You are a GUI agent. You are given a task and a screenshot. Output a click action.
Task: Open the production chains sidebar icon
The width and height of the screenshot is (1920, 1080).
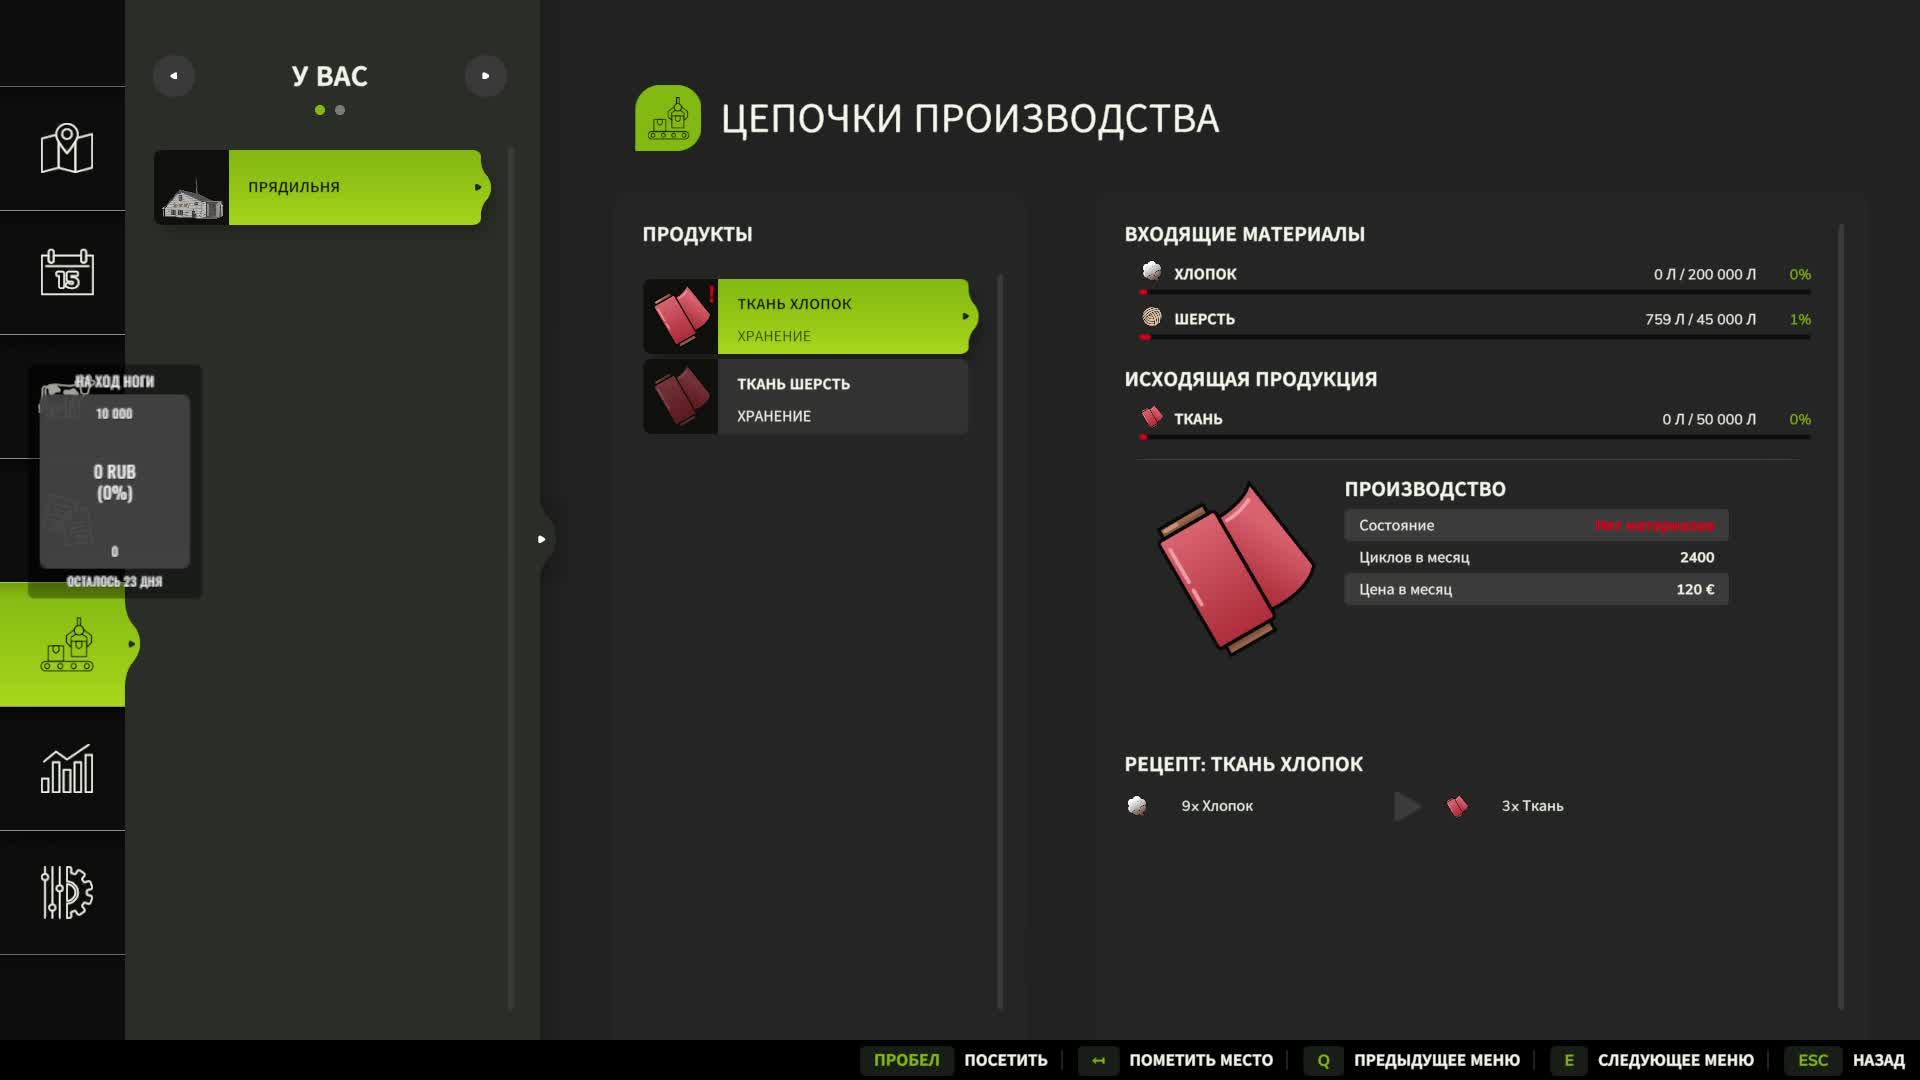click(66, 645)
